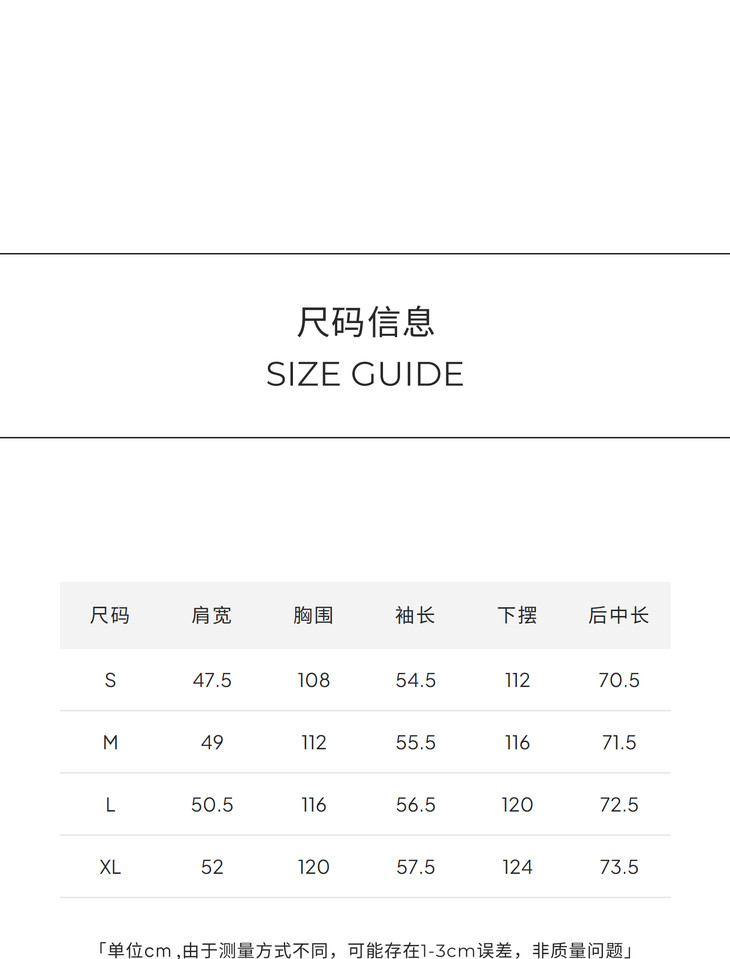Screen dimensions: 730x959
Task: Click the sleeve length value 55.5
Action: pyautogui.click(x=416, y=743)
